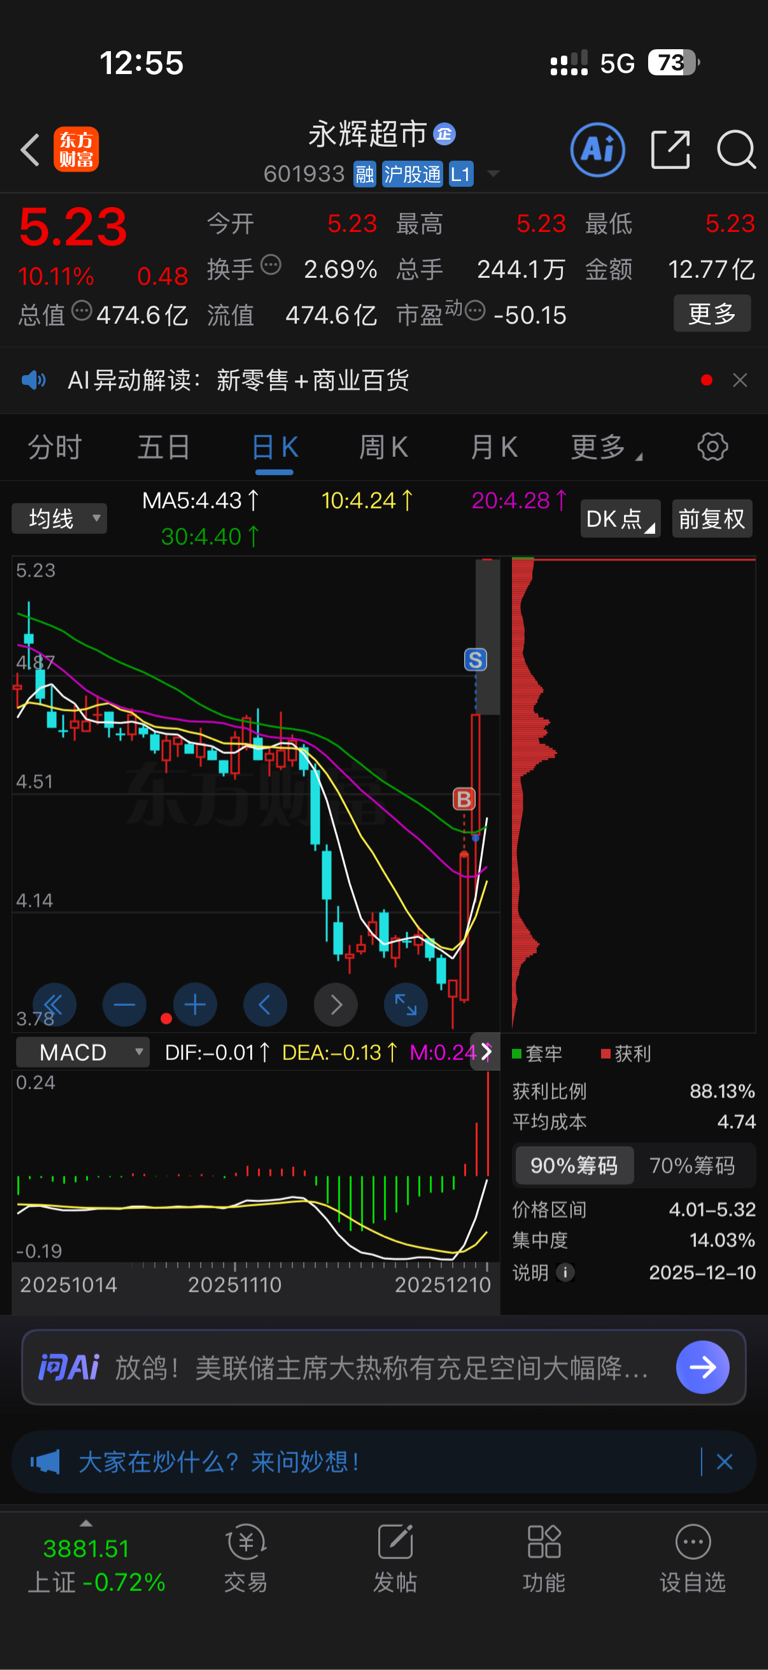The height and width of the screenshot is (1670, 768).
Task: Expand stock title dropdown arrow
Action: pyautogui.click(x=493, y=174)
